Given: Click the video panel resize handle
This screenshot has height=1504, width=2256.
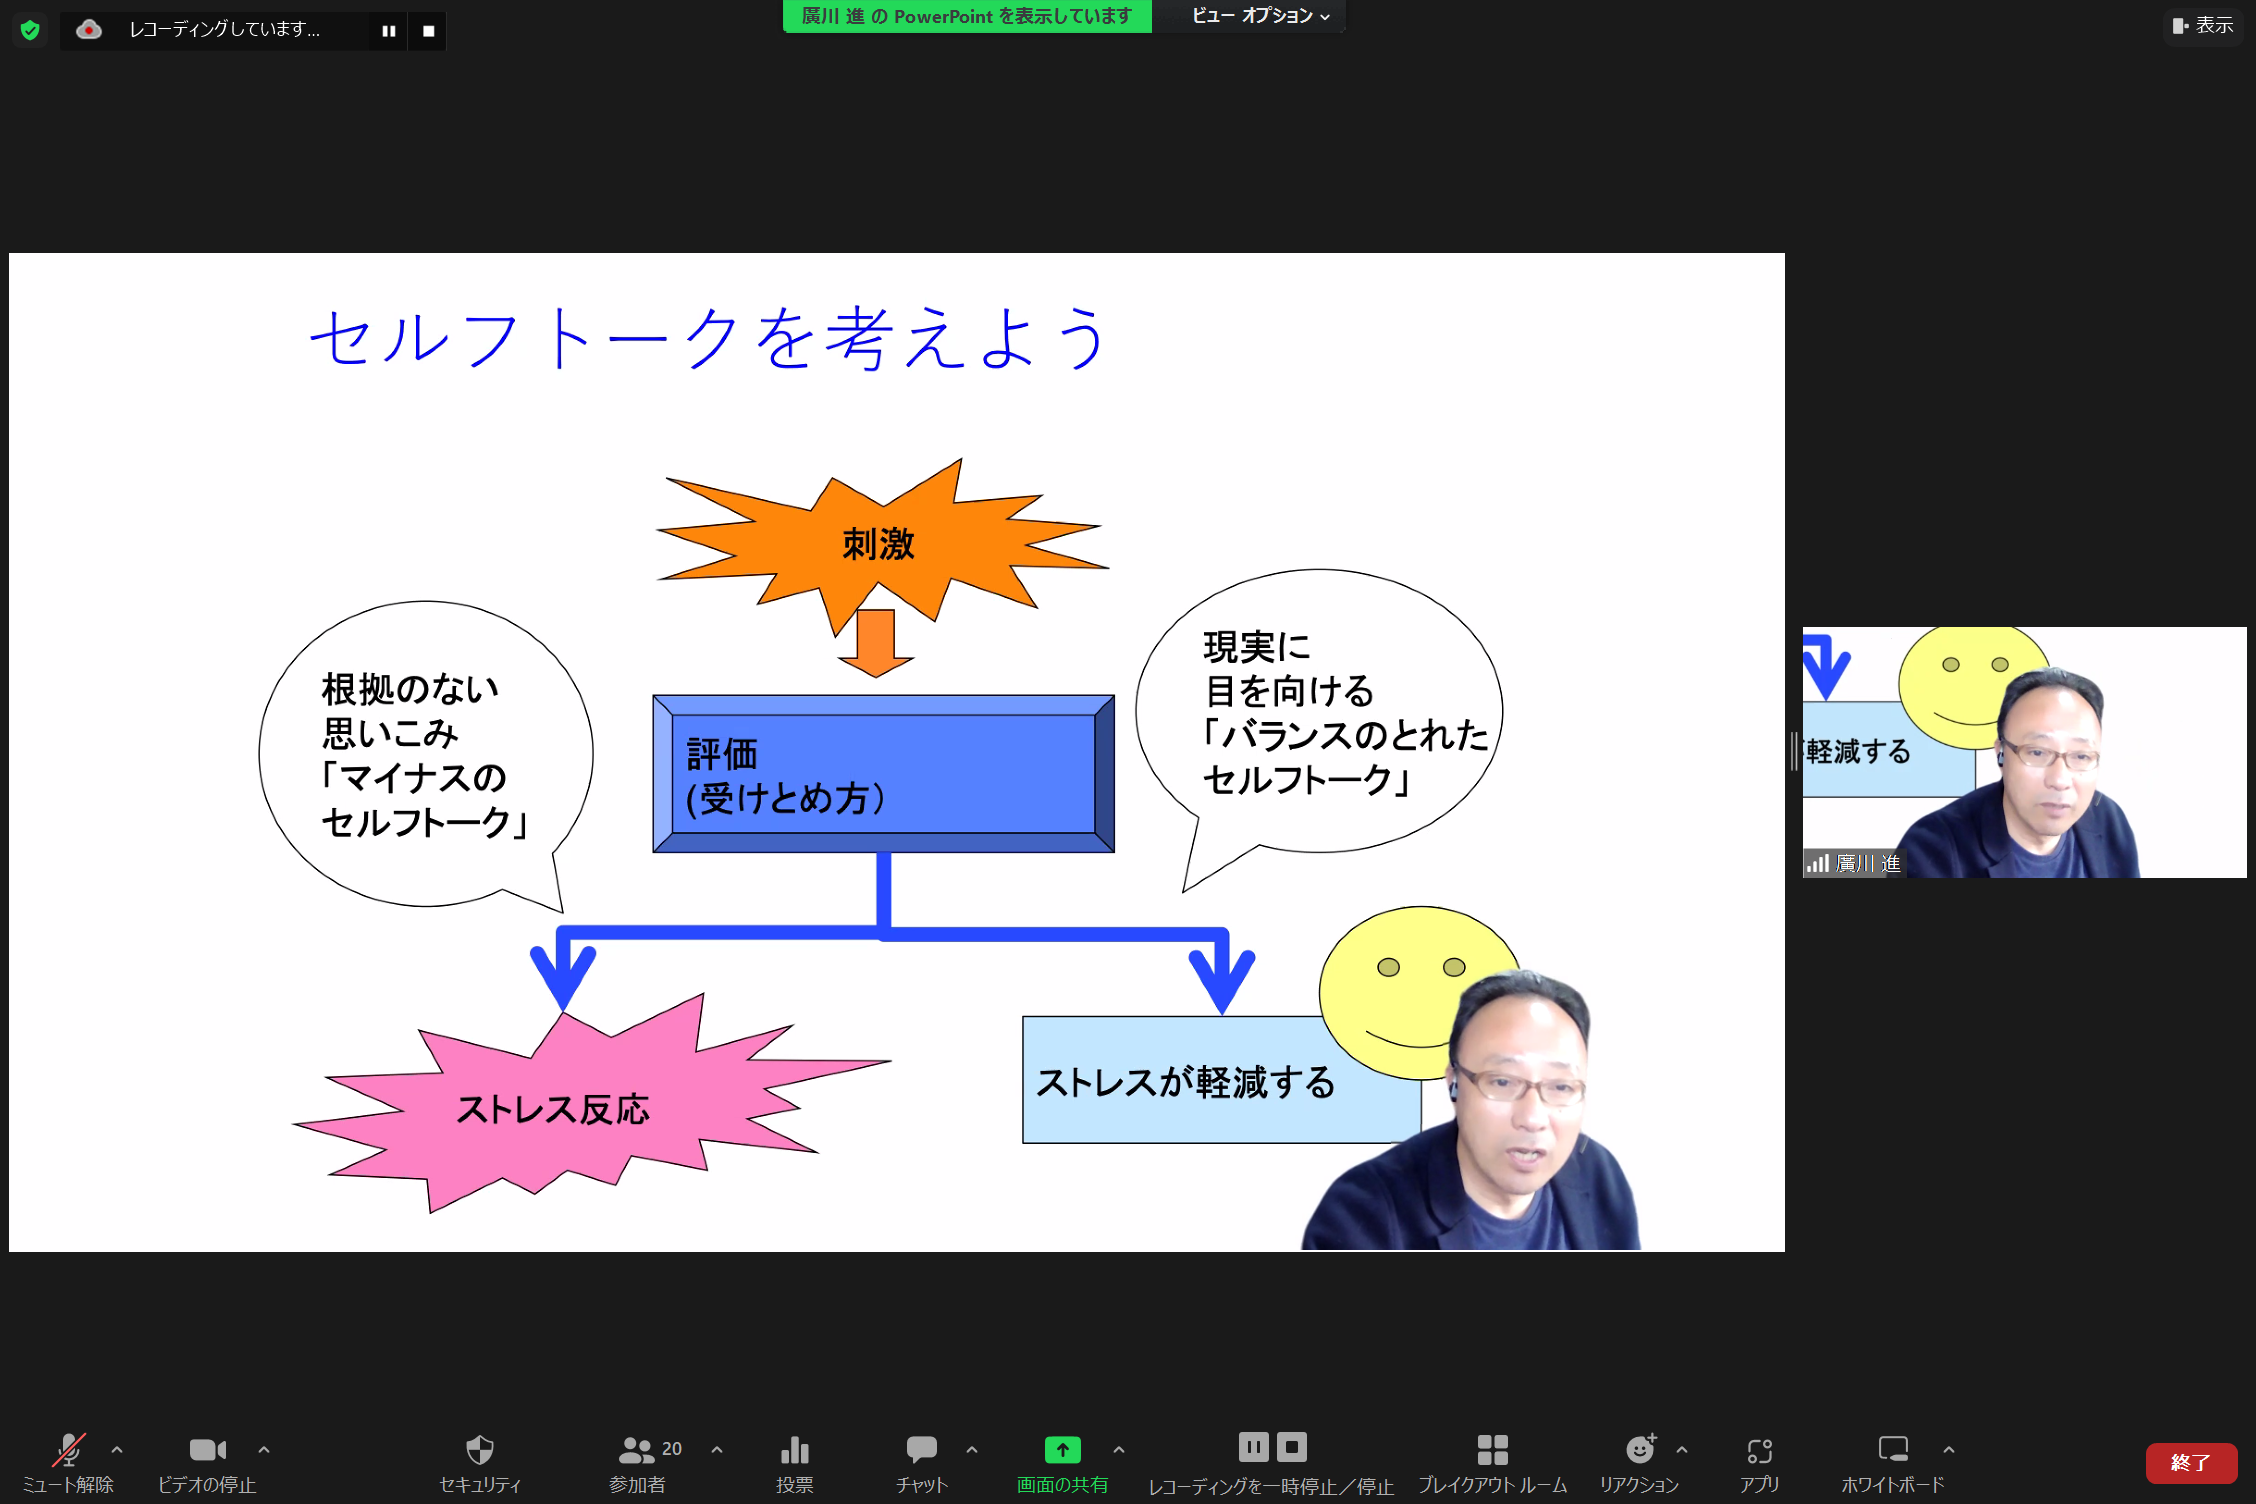Looking at the screenshot, I should tap(1794, 751).
